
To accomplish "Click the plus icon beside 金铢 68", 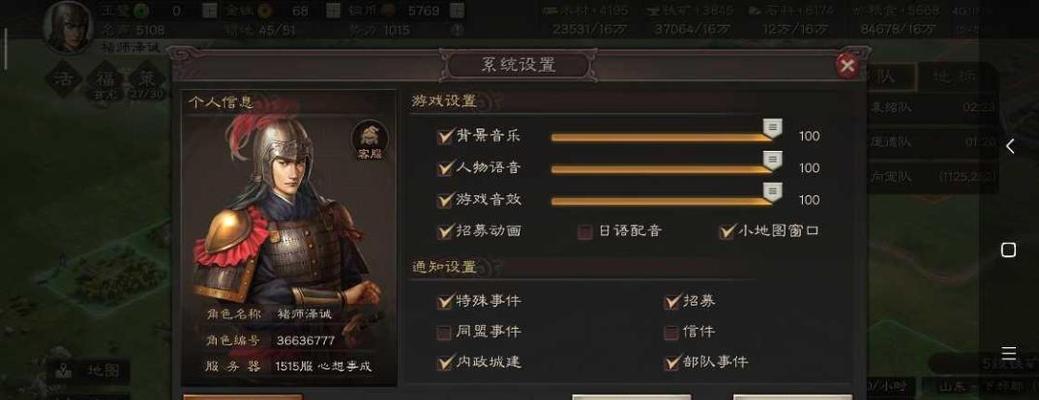I will click(334, 11).
